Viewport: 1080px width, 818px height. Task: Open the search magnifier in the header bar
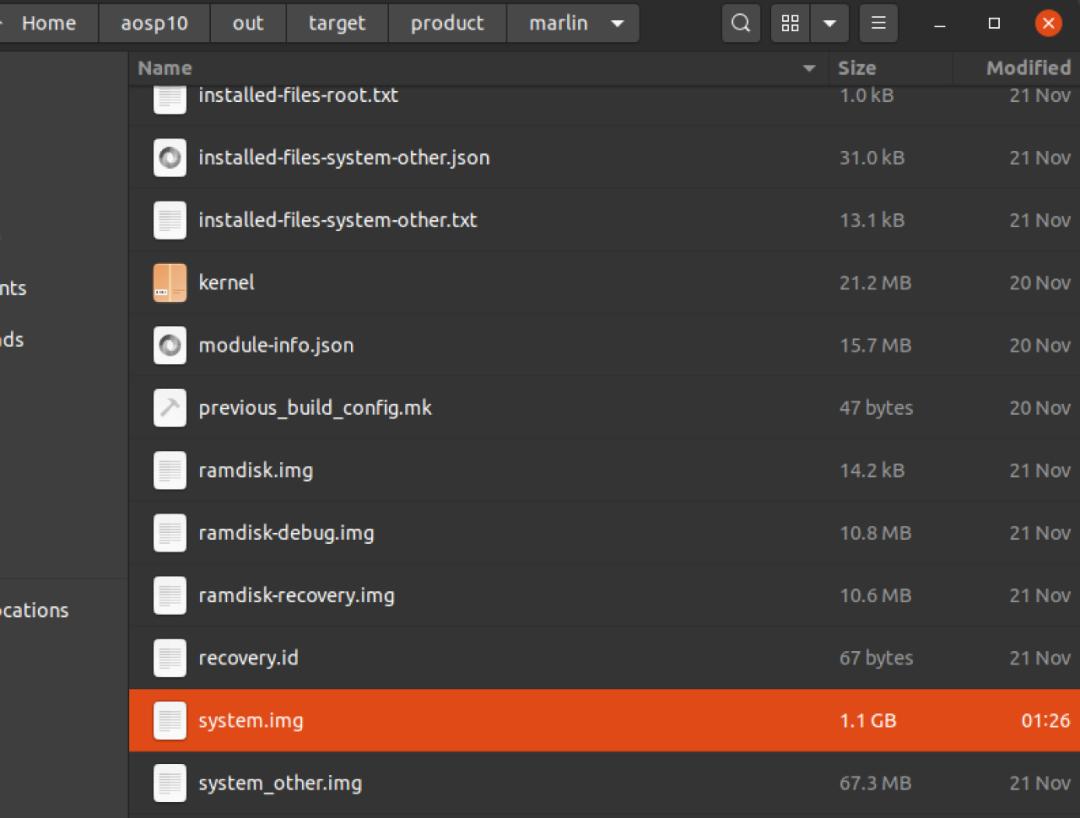tap(740, 23)
